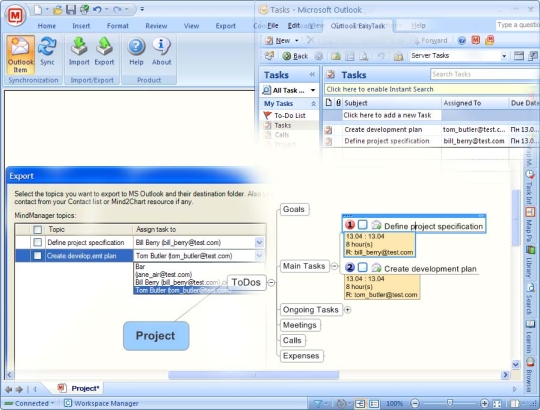Click the New document icon in quick toolbar
Screen dimensions: 540x410
[x=38, y=10]
